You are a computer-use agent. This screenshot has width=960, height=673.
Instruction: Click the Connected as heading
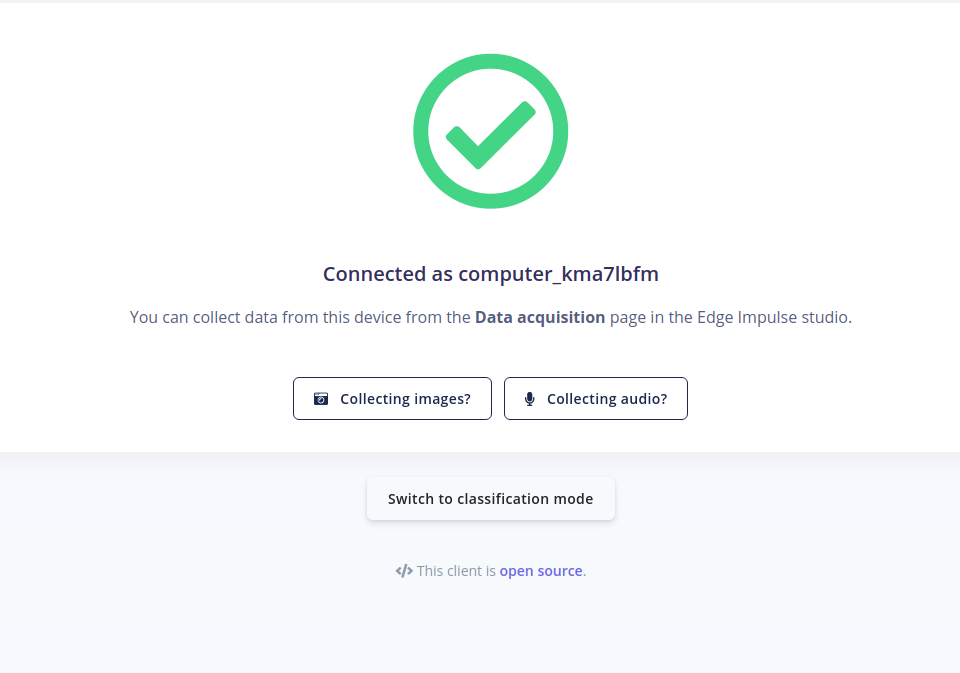(490, 274)
